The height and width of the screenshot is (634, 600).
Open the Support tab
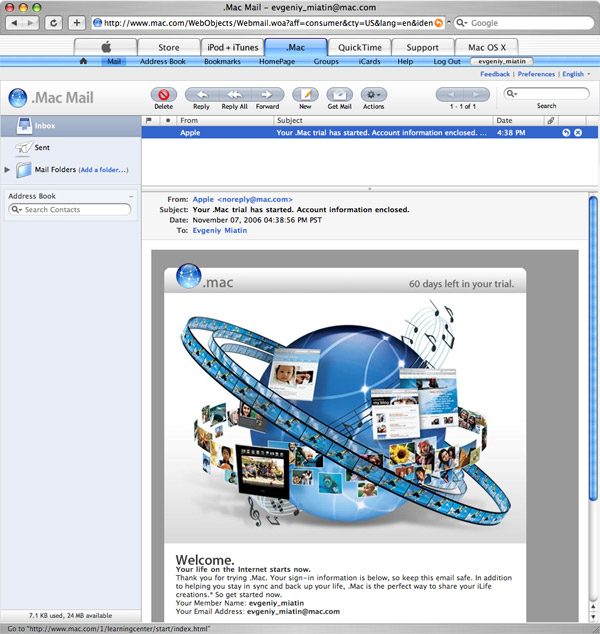tap(423, 47)
